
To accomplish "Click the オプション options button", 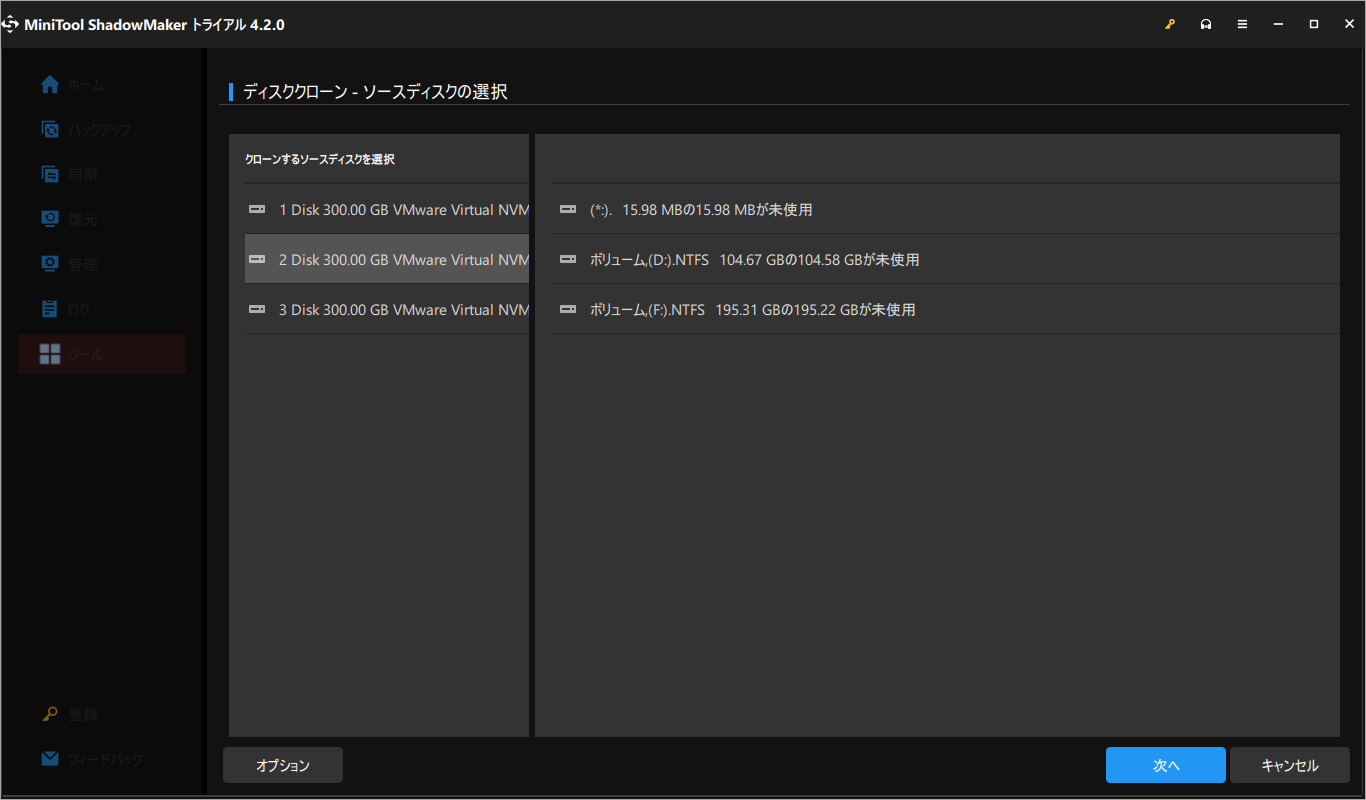I will tap(283, 765).
